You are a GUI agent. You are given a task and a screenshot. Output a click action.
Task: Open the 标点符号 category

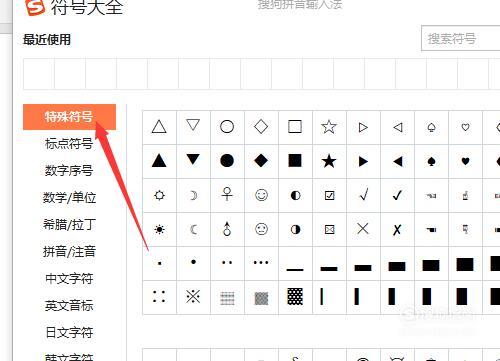tap(69, 144)
